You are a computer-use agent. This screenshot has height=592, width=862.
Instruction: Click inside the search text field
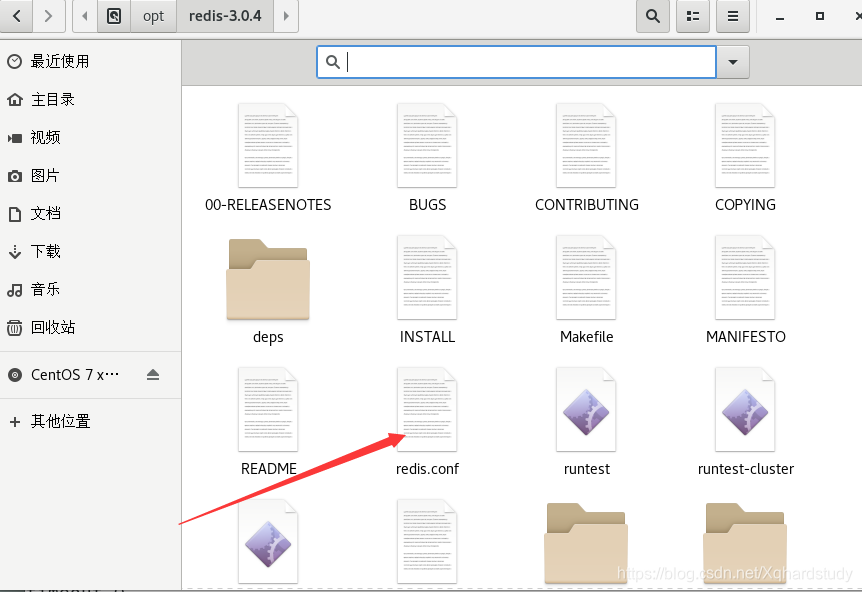click(x=516, y=62)
